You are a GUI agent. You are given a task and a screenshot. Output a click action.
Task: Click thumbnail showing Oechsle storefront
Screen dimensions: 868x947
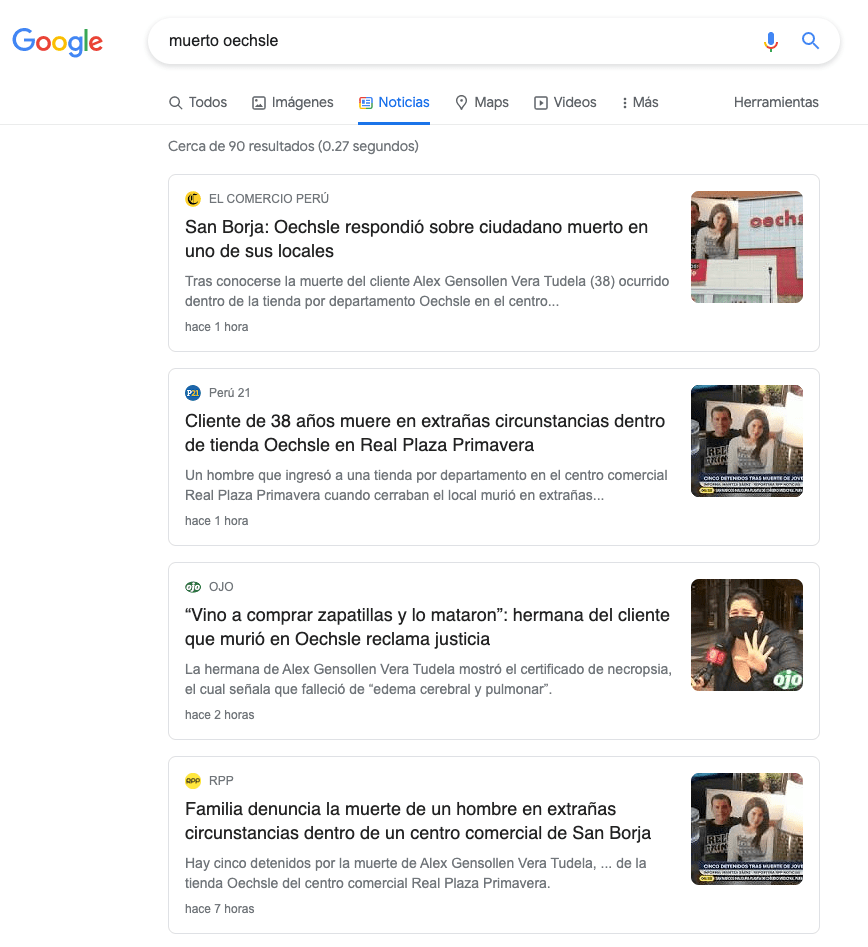point(746,247)
